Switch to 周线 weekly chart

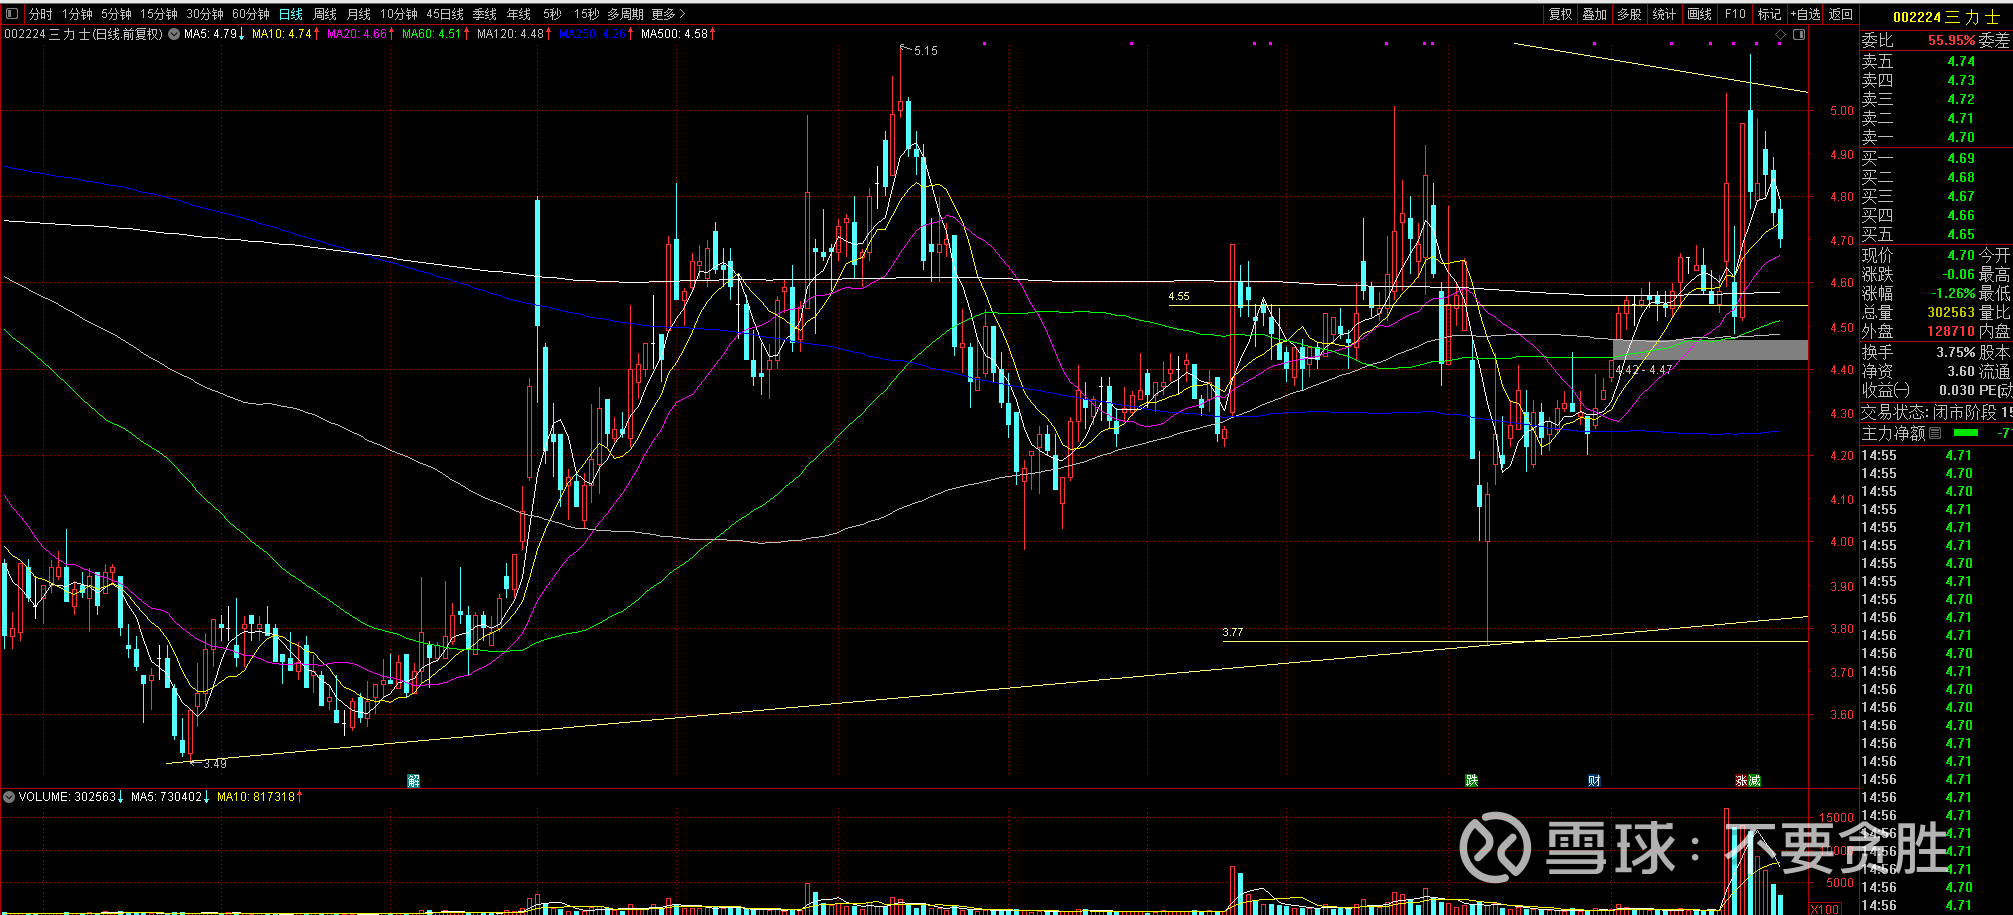(x=325, y=14)
